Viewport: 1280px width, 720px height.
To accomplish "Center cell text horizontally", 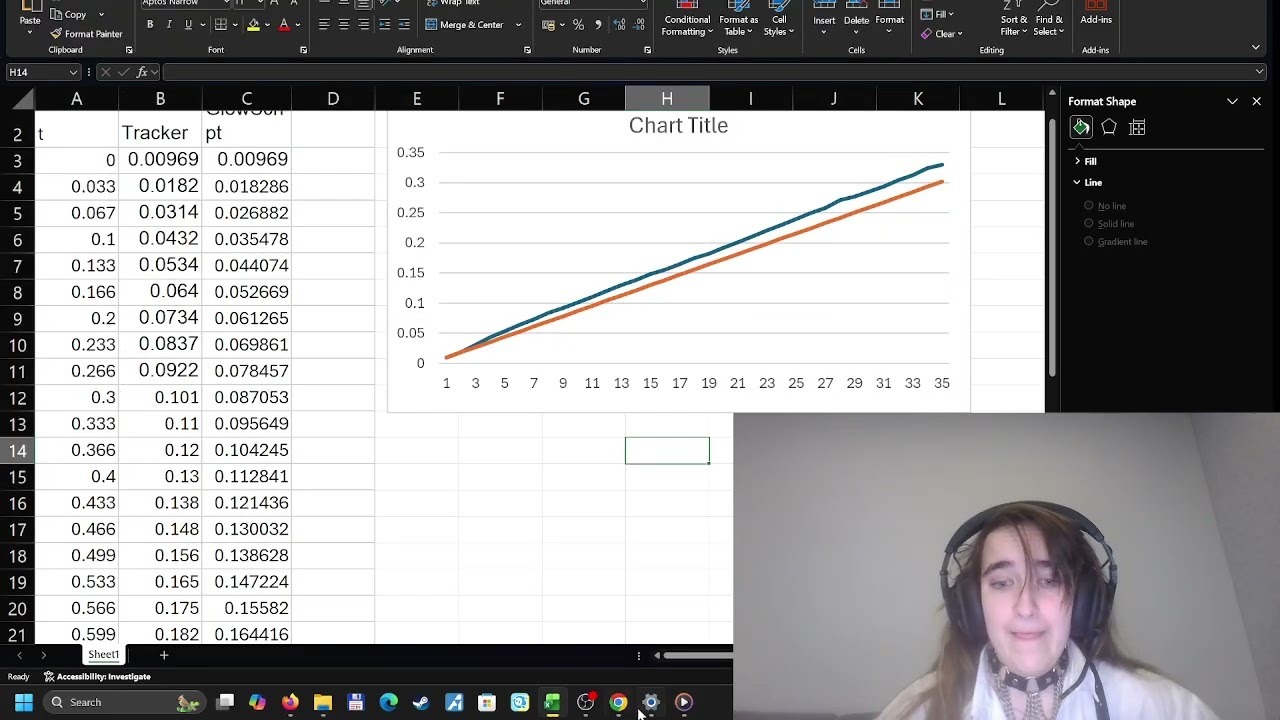I will point(344,24).
